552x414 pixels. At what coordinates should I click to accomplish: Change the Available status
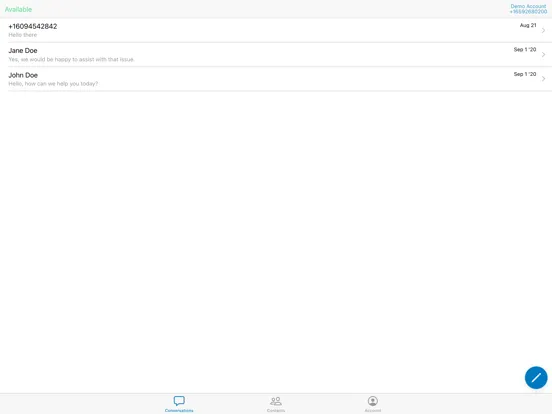coord(18,10)
